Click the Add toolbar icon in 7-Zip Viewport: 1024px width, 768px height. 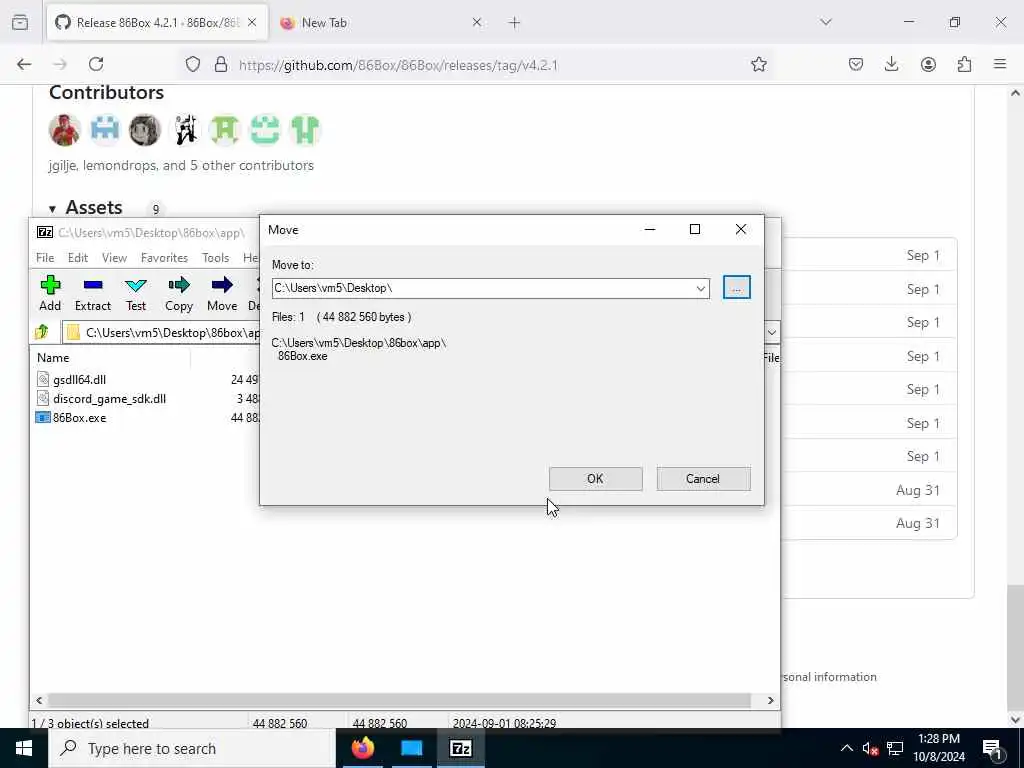pos(50,293)
